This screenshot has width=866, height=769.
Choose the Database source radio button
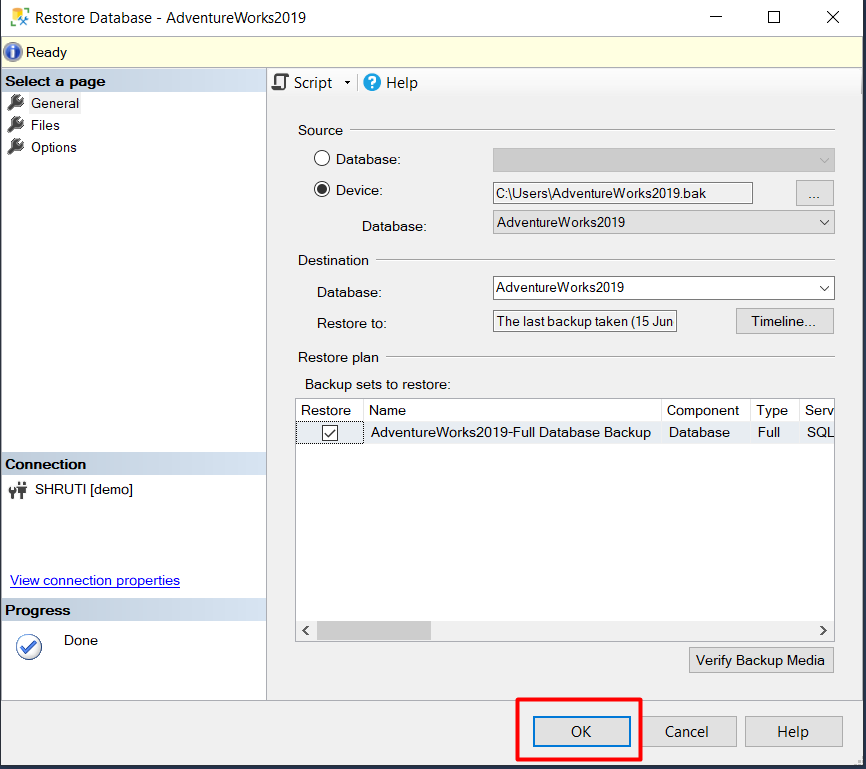322,159
